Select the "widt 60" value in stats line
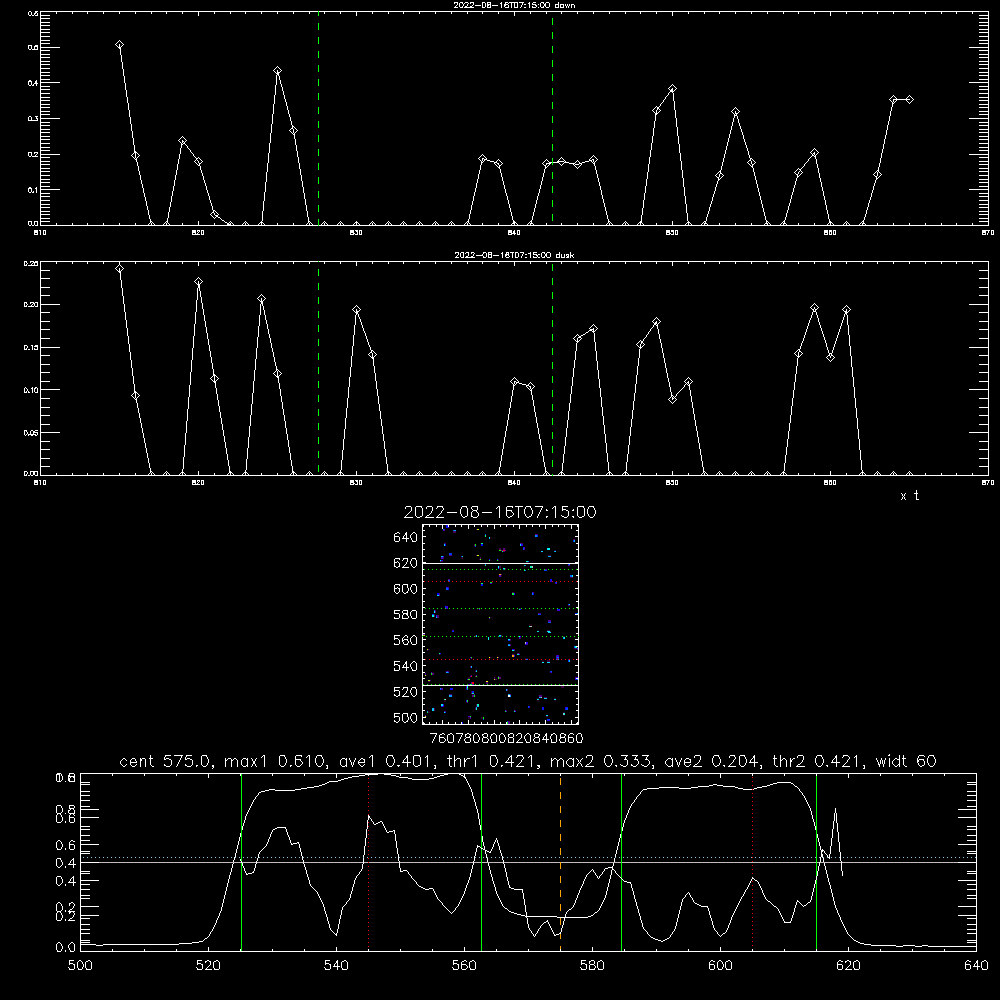This screenshot has width=1000, height=1000. coord(906,761)
